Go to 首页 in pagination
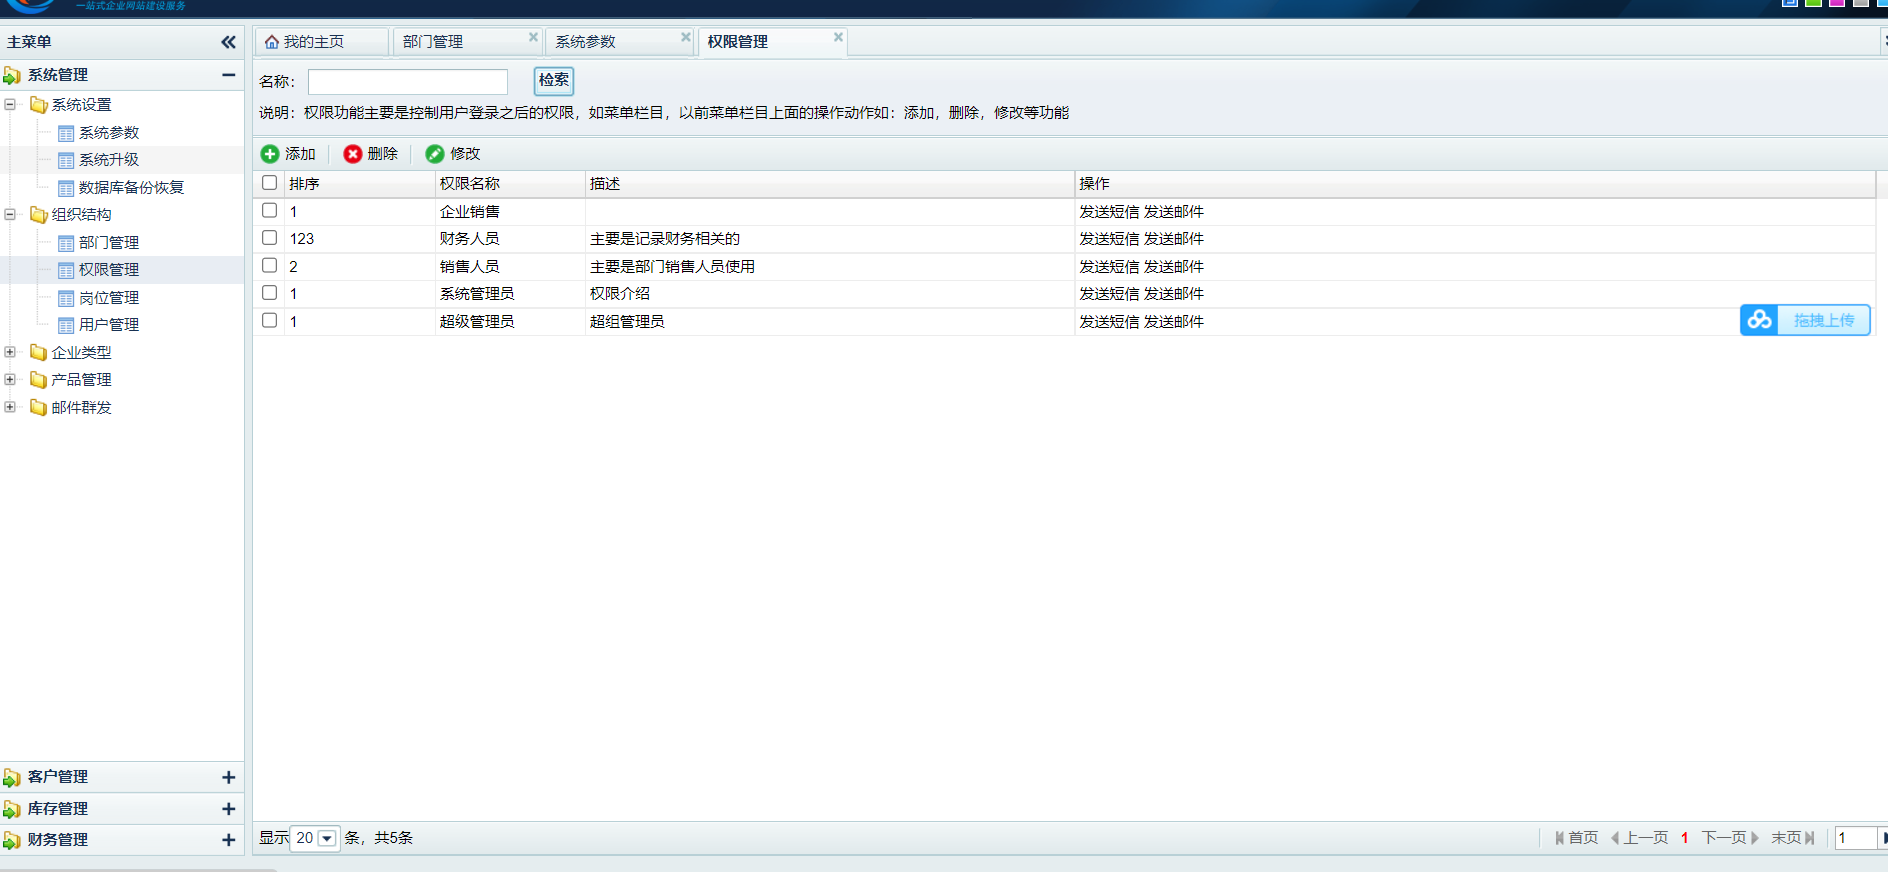1888x872 pixels. coord(1576,838)
